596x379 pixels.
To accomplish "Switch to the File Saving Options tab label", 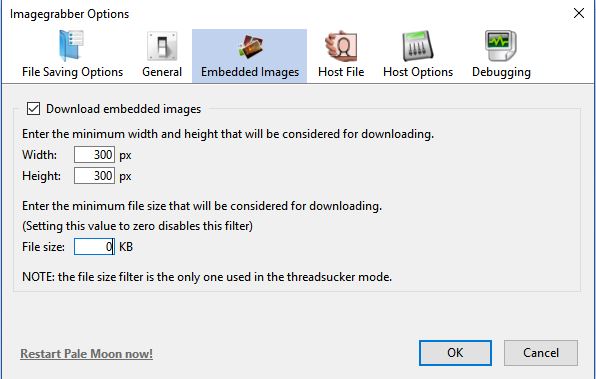I will click(73, 72).
